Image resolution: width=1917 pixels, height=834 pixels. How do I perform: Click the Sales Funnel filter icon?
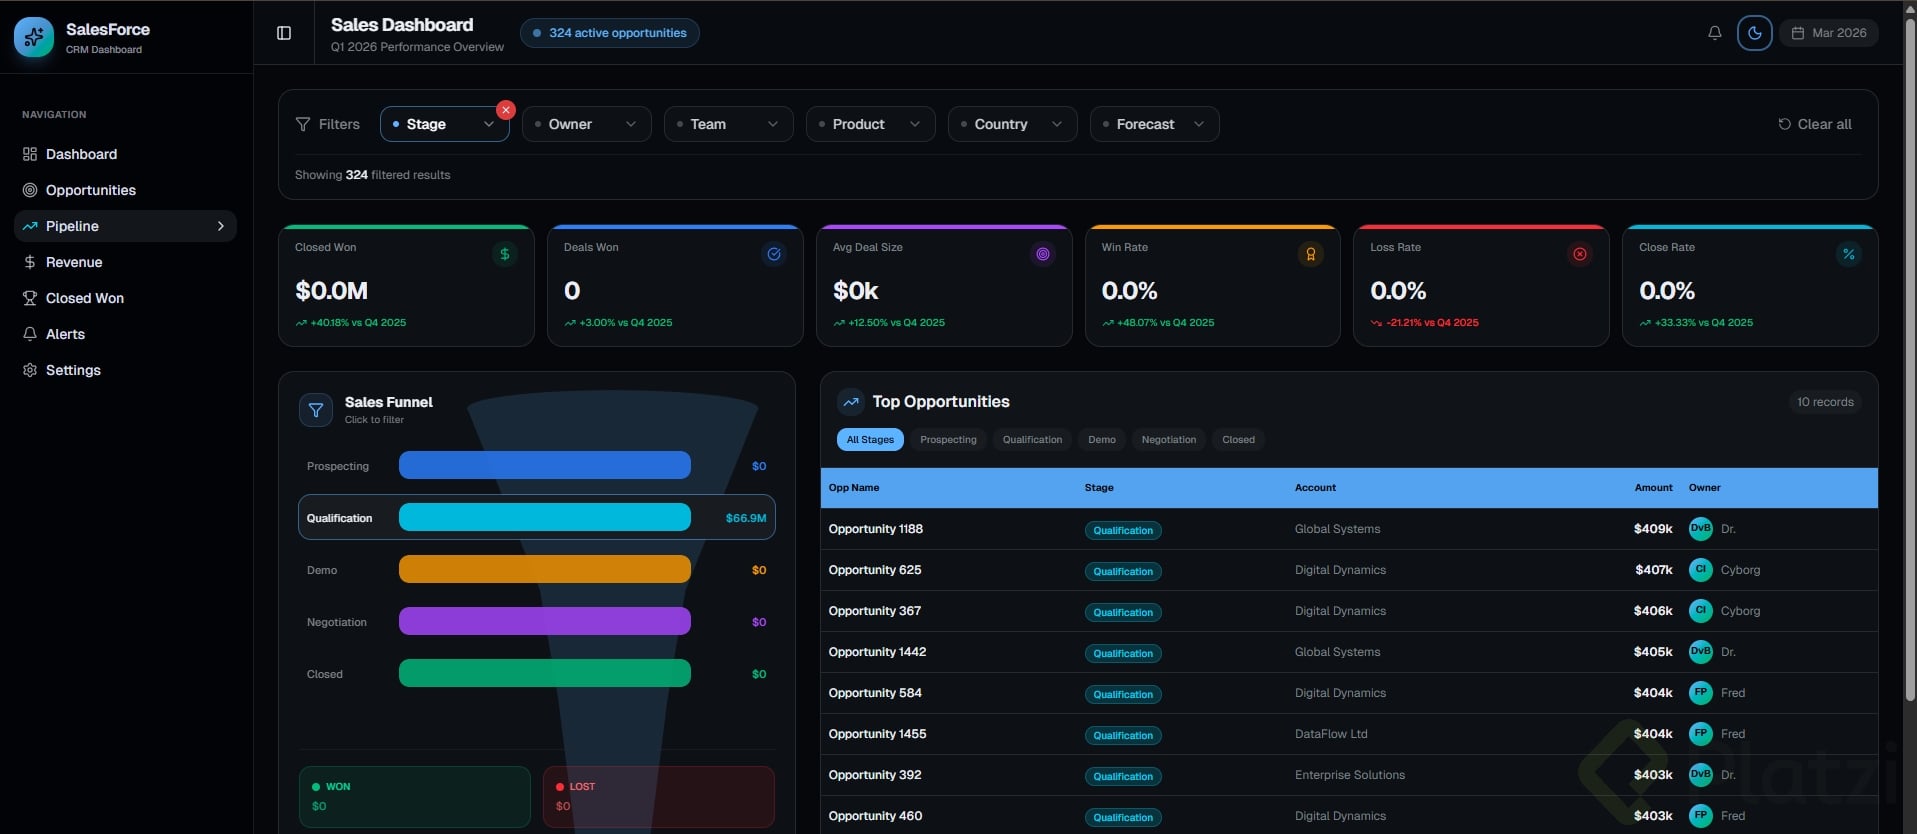tap(316, 410)
